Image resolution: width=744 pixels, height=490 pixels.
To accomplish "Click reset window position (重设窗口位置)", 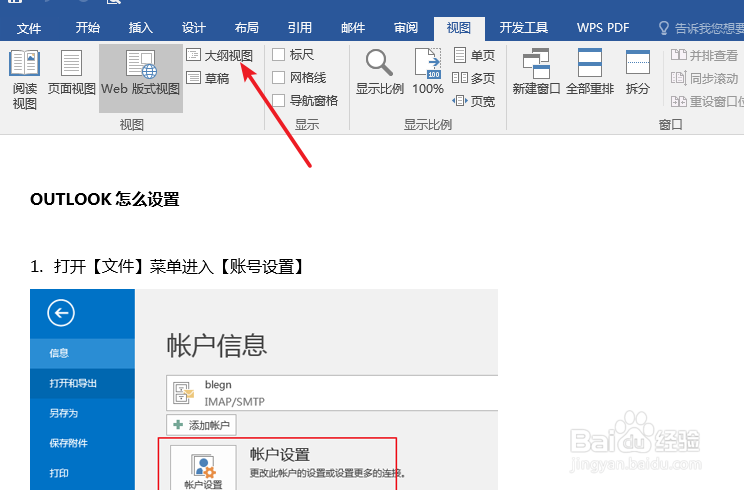I will [x=707, y=101].
